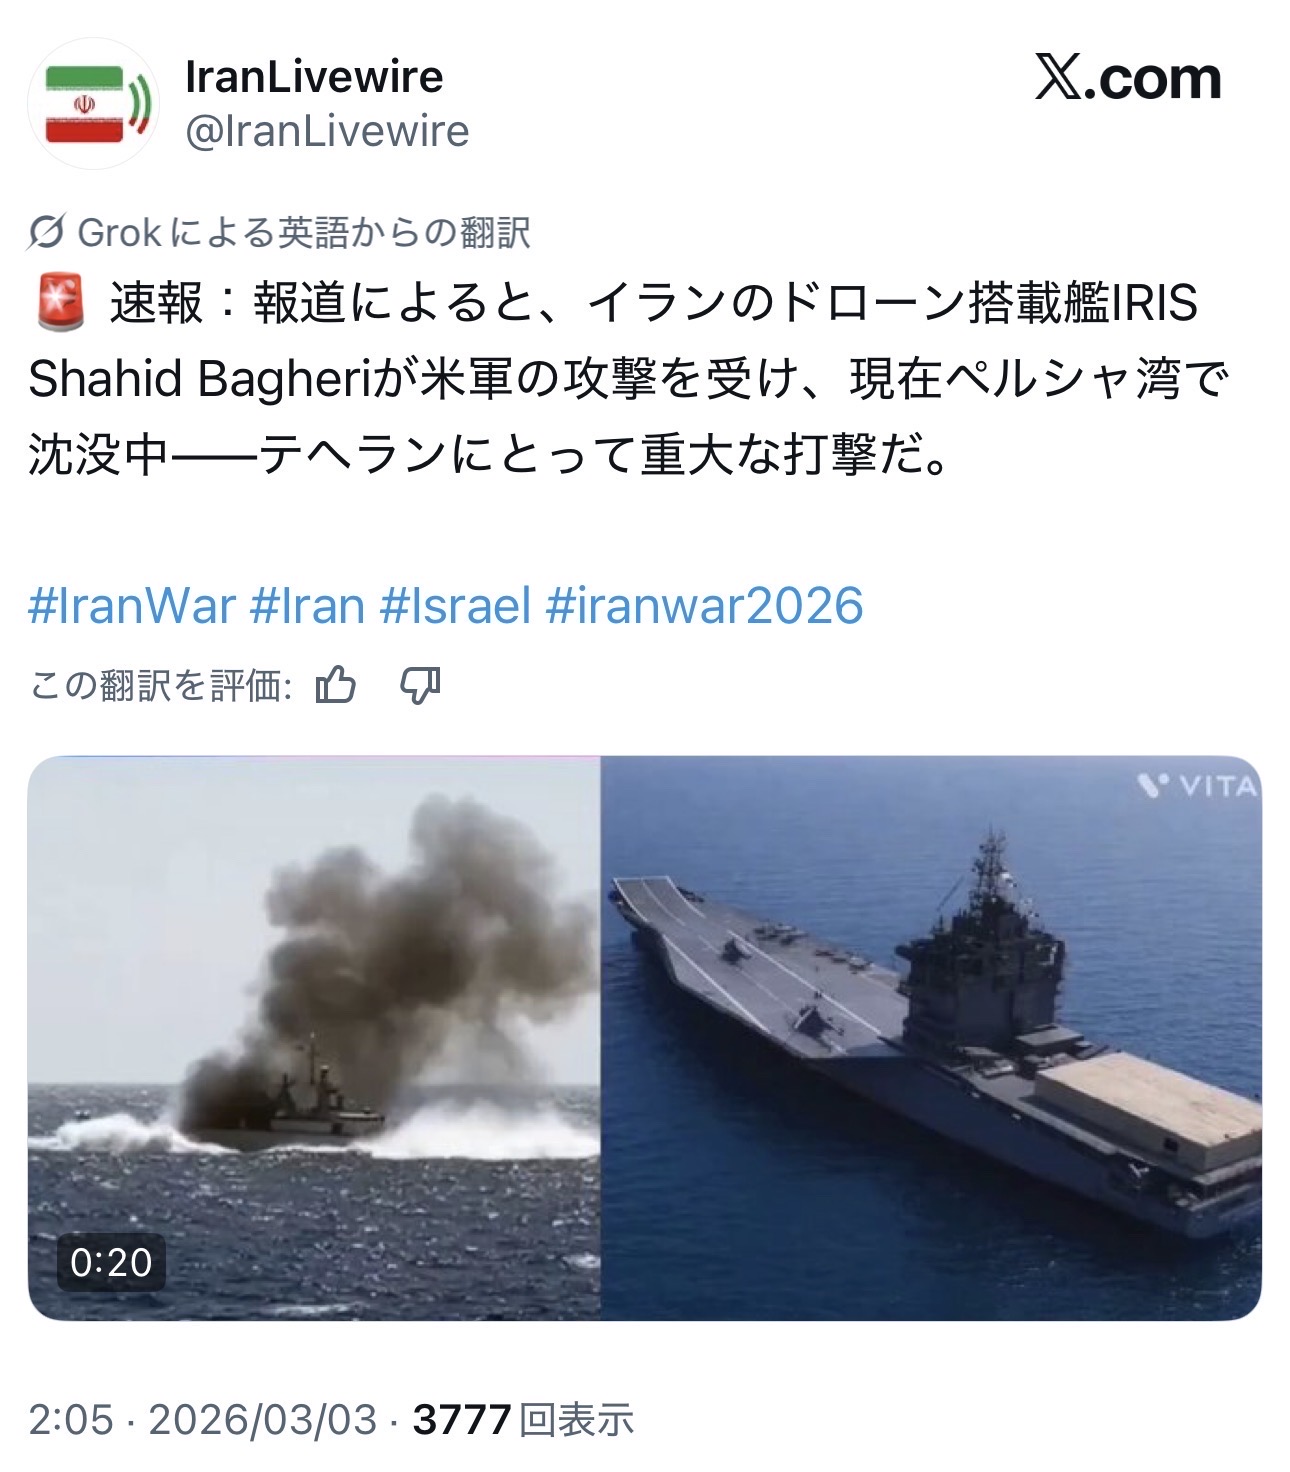The image size is (1290, 1472).
Task: Click the thumbs up translation rating icon
Action: coord(336,686)
